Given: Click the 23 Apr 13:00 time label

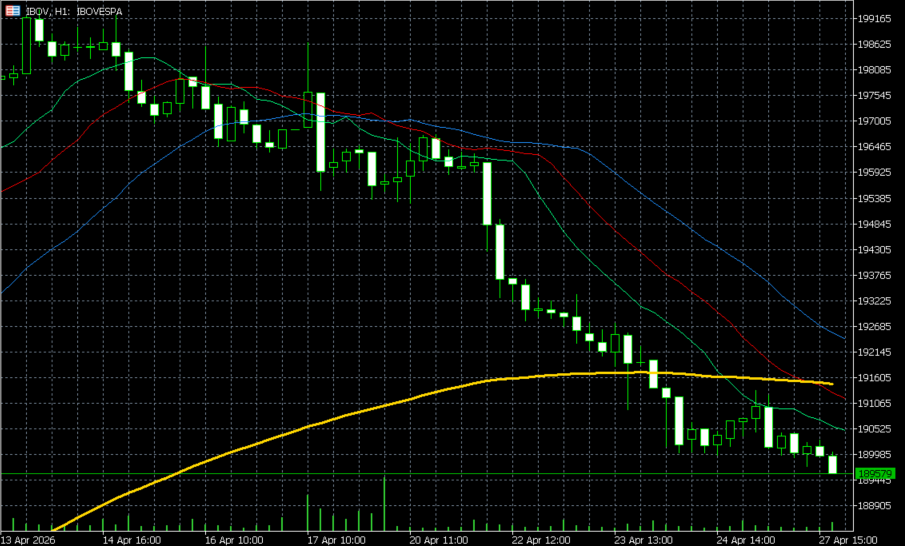Looking at the screenshot, I should 643,540.
